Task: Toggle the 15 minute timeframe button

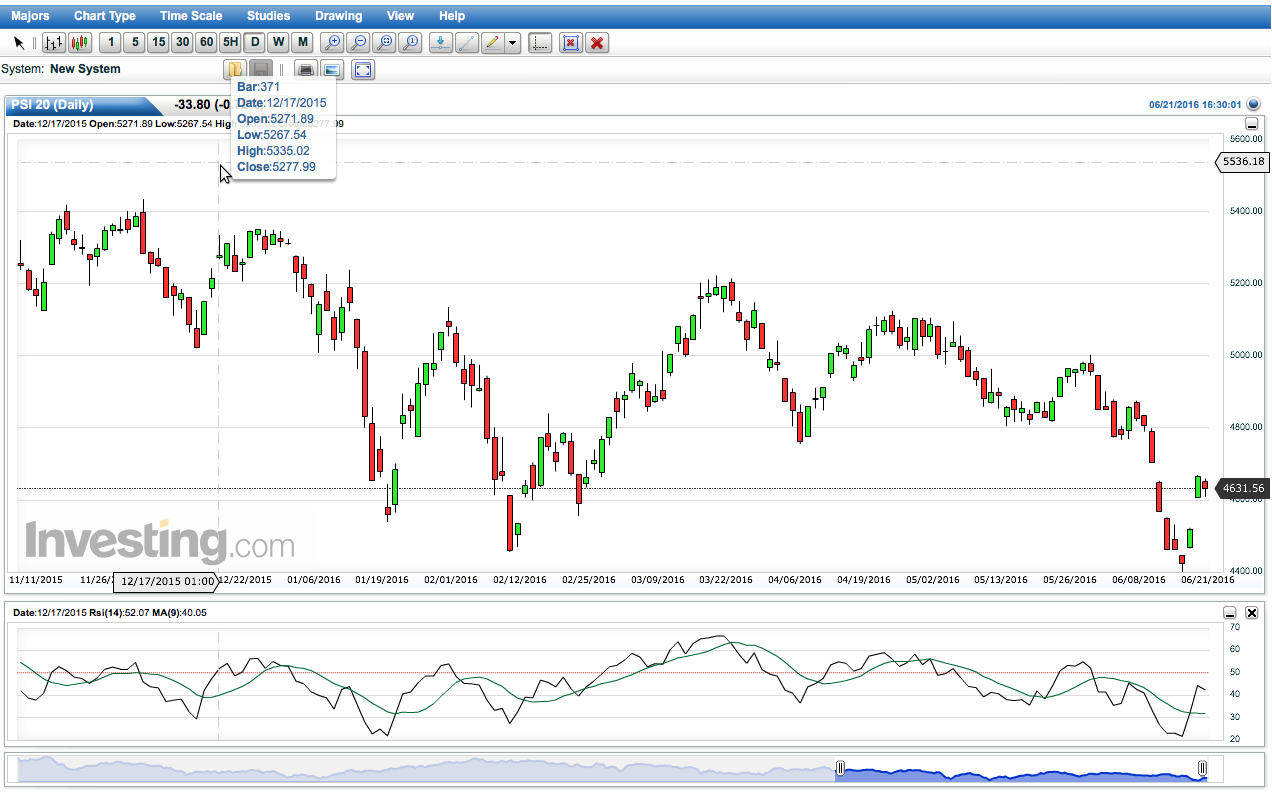Action: 158,42
